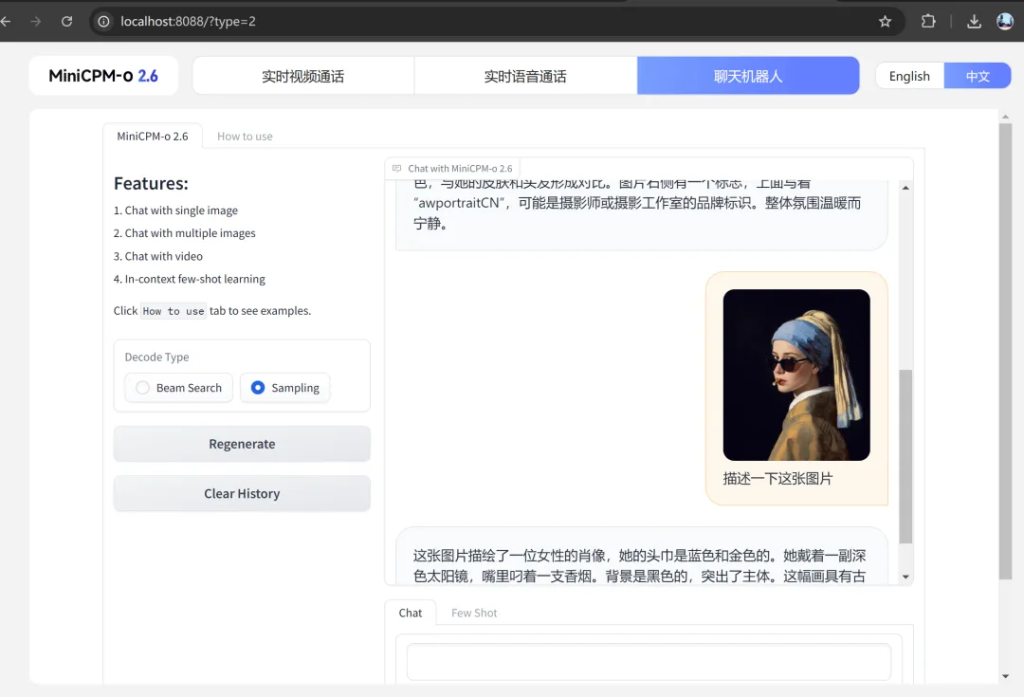Screen dimensions: 1024x697
Task: Select the 'MiniCPM-o 2.6' panel tab
Action: (x=152, y=137)
